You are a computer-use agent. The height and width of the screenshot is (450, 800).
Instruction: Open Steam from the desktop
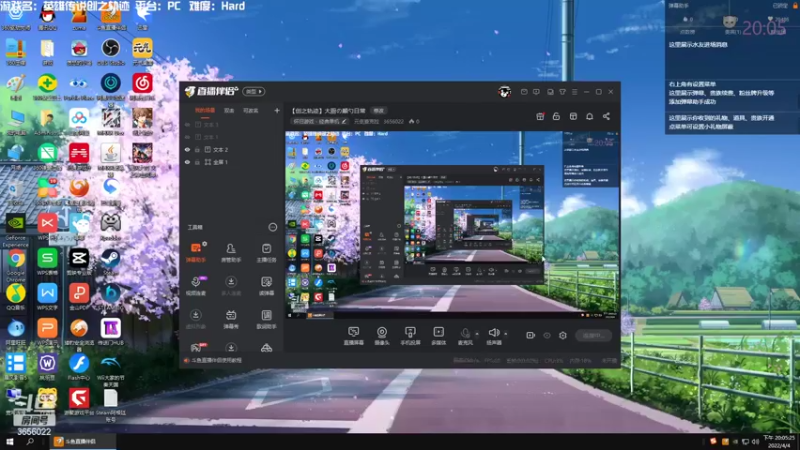click(110, 261)
